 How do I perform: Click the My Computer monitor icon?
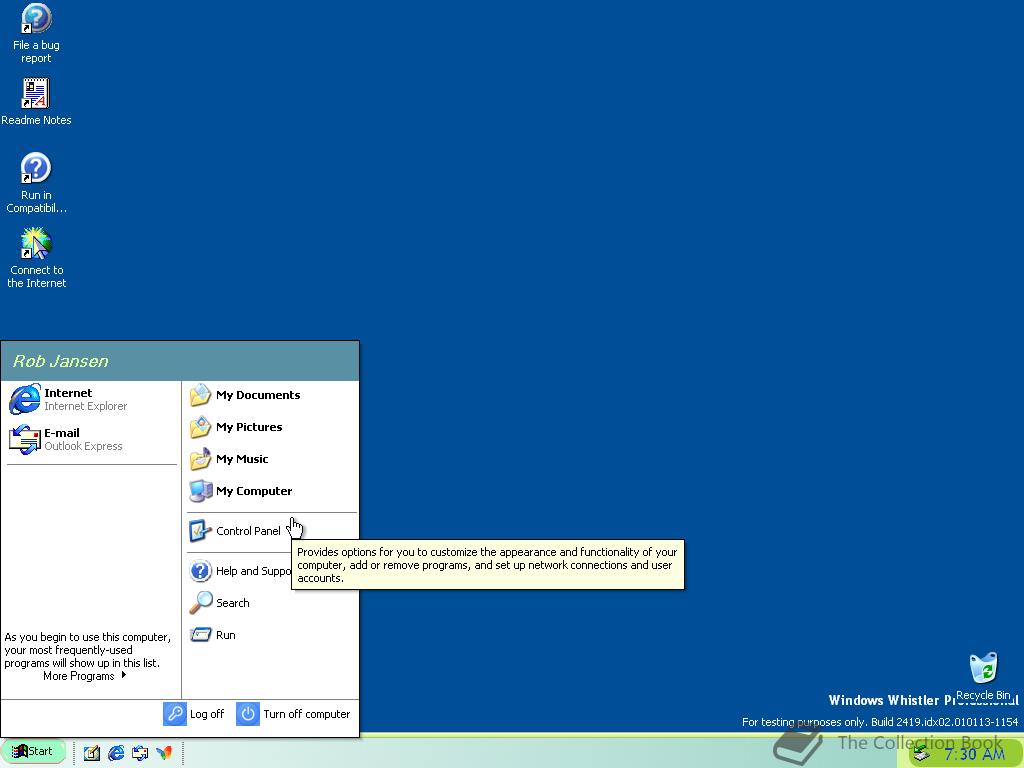[x=200, y=491]
